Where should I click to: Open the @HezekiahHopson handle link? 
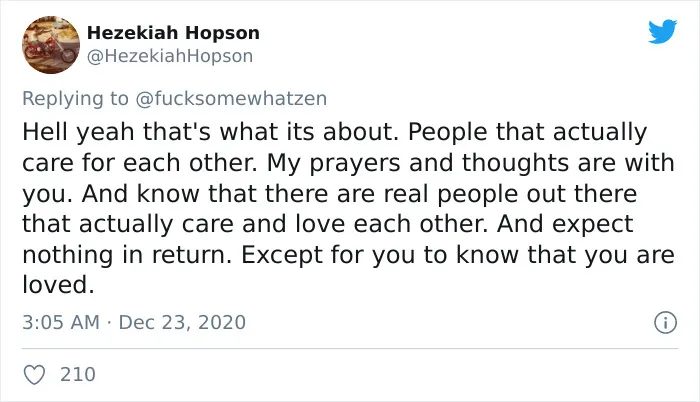click(170, 56)
